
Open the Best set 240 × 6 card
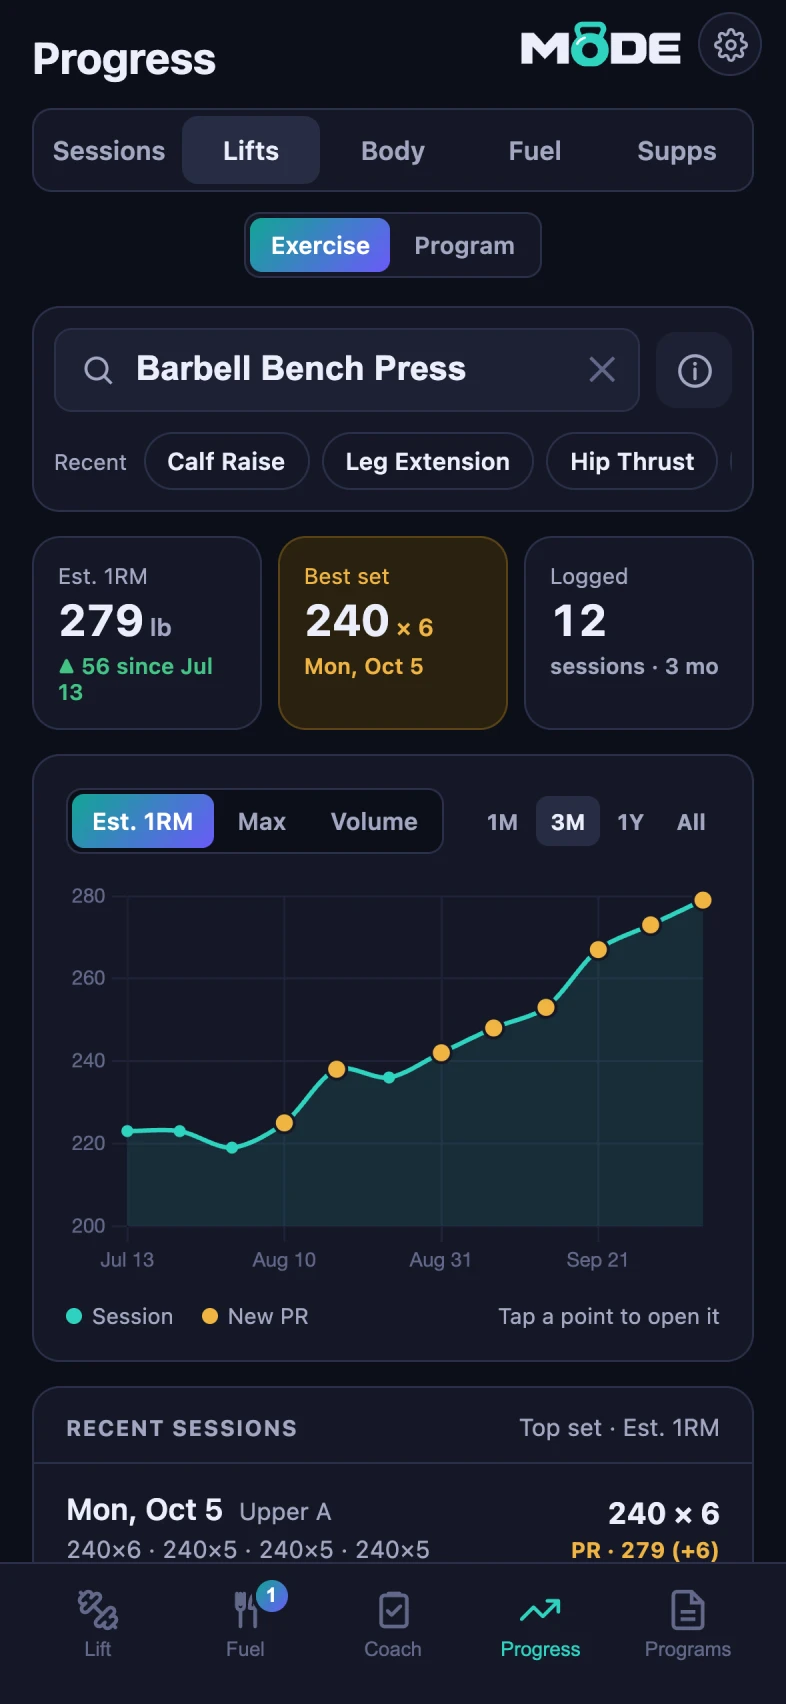(x=393, y=633)
